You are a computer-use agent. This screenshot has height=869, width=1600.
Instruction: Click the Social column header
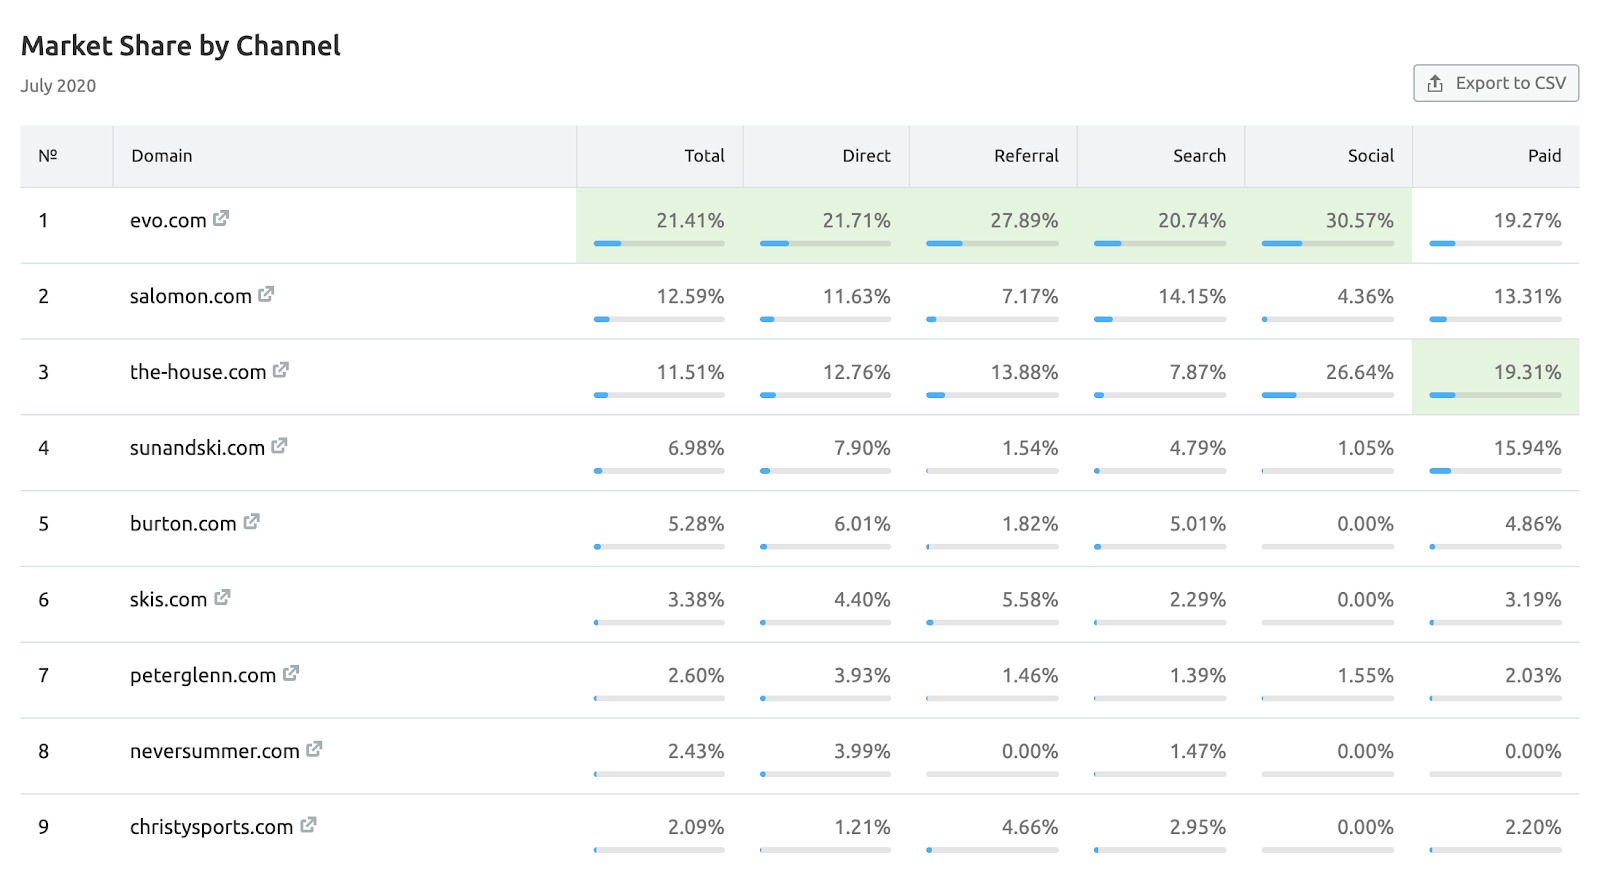click(x=1370, y=156)
